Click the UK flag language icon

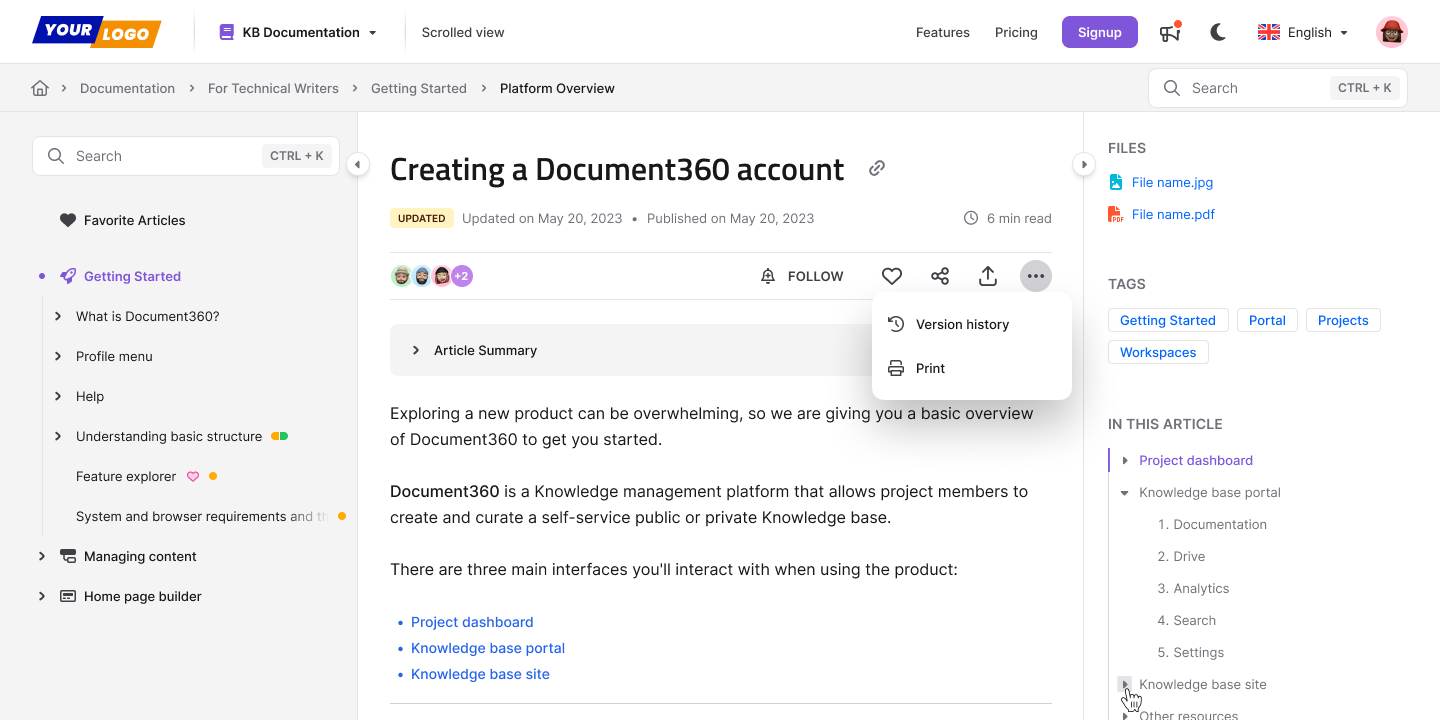(1269, 32)
